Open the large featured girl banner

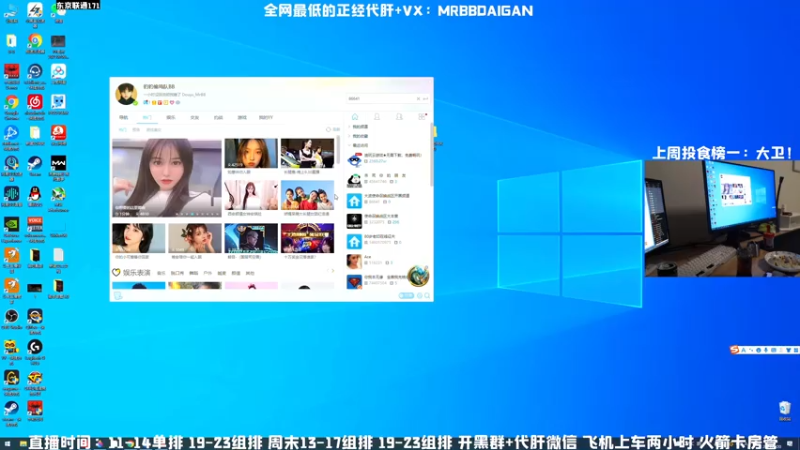tap(167, 178)
